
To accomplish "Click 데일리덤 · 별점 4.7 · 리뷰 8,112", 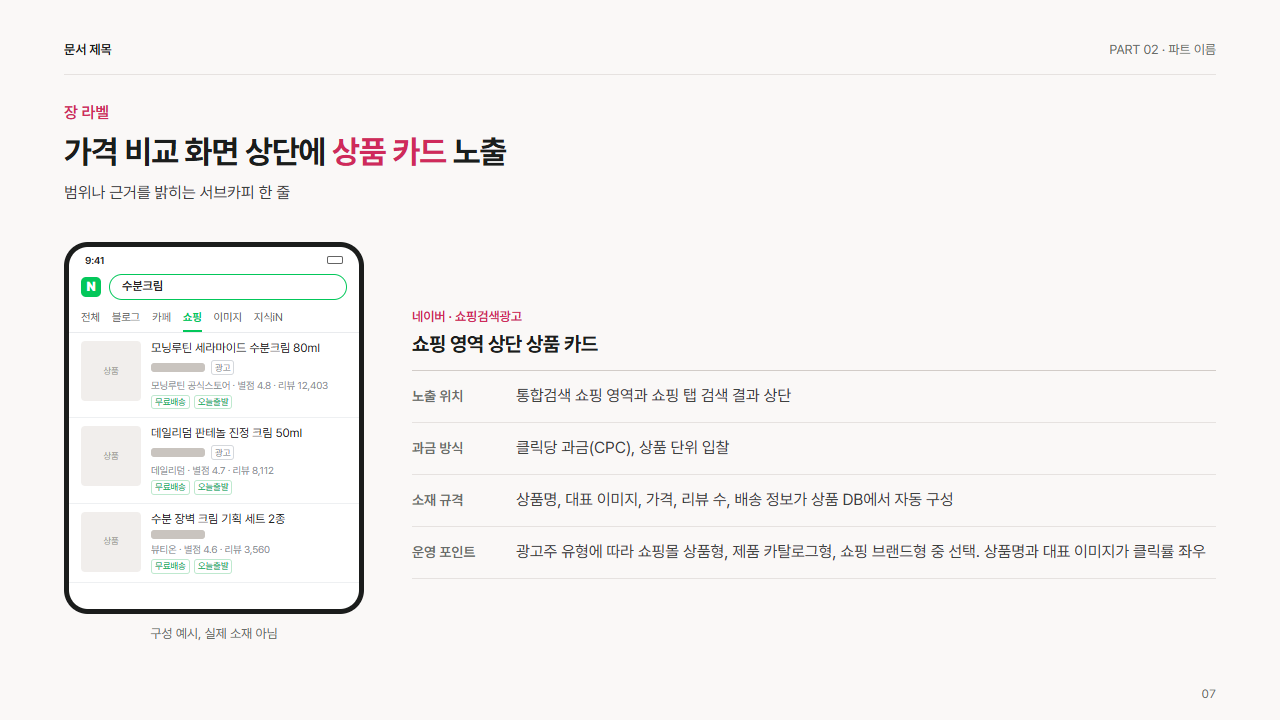I will click(212, 470).
